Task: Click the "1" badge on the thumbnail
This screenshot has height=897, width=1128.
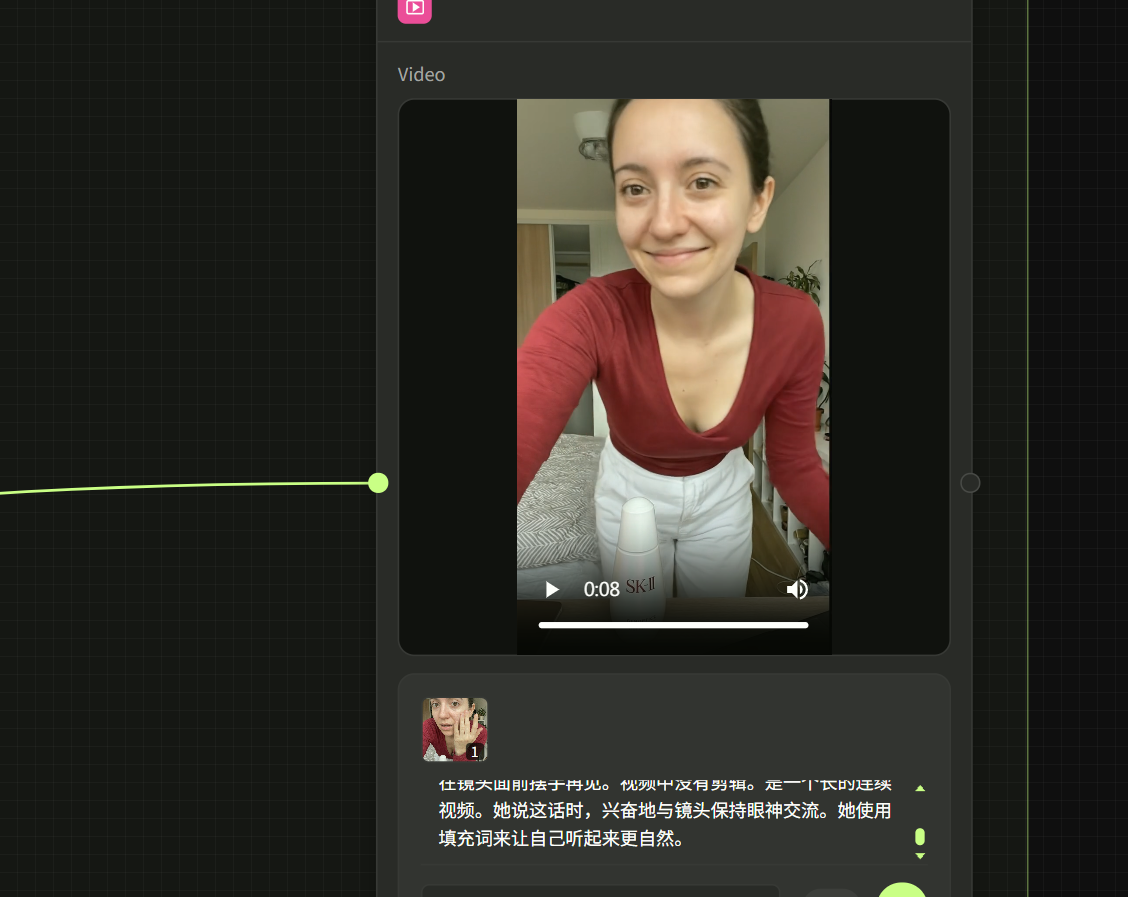Action: pos(474,751)
